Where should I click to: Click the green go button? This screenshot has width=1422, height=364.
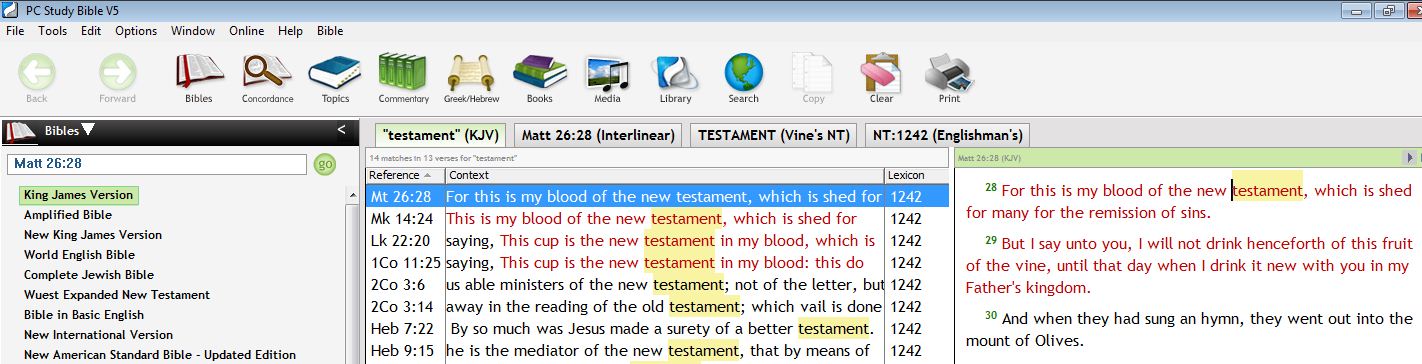[x=324, y=164]
